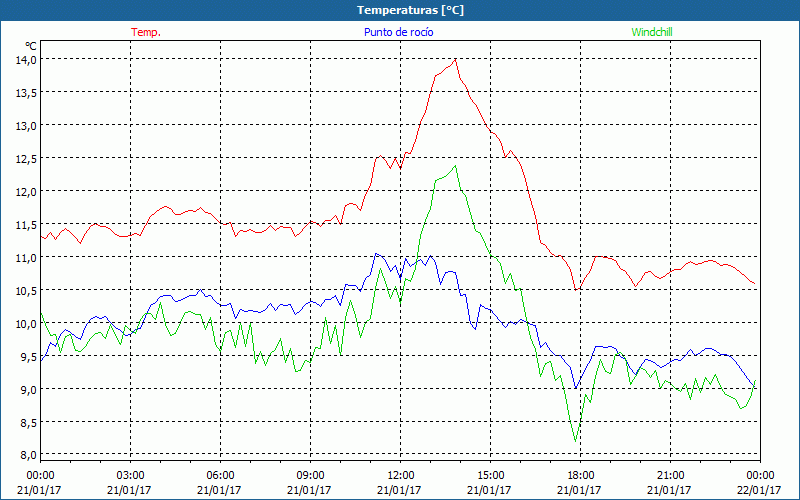Click the blue dew point peak near 11:00

click(x=376, y=254)
